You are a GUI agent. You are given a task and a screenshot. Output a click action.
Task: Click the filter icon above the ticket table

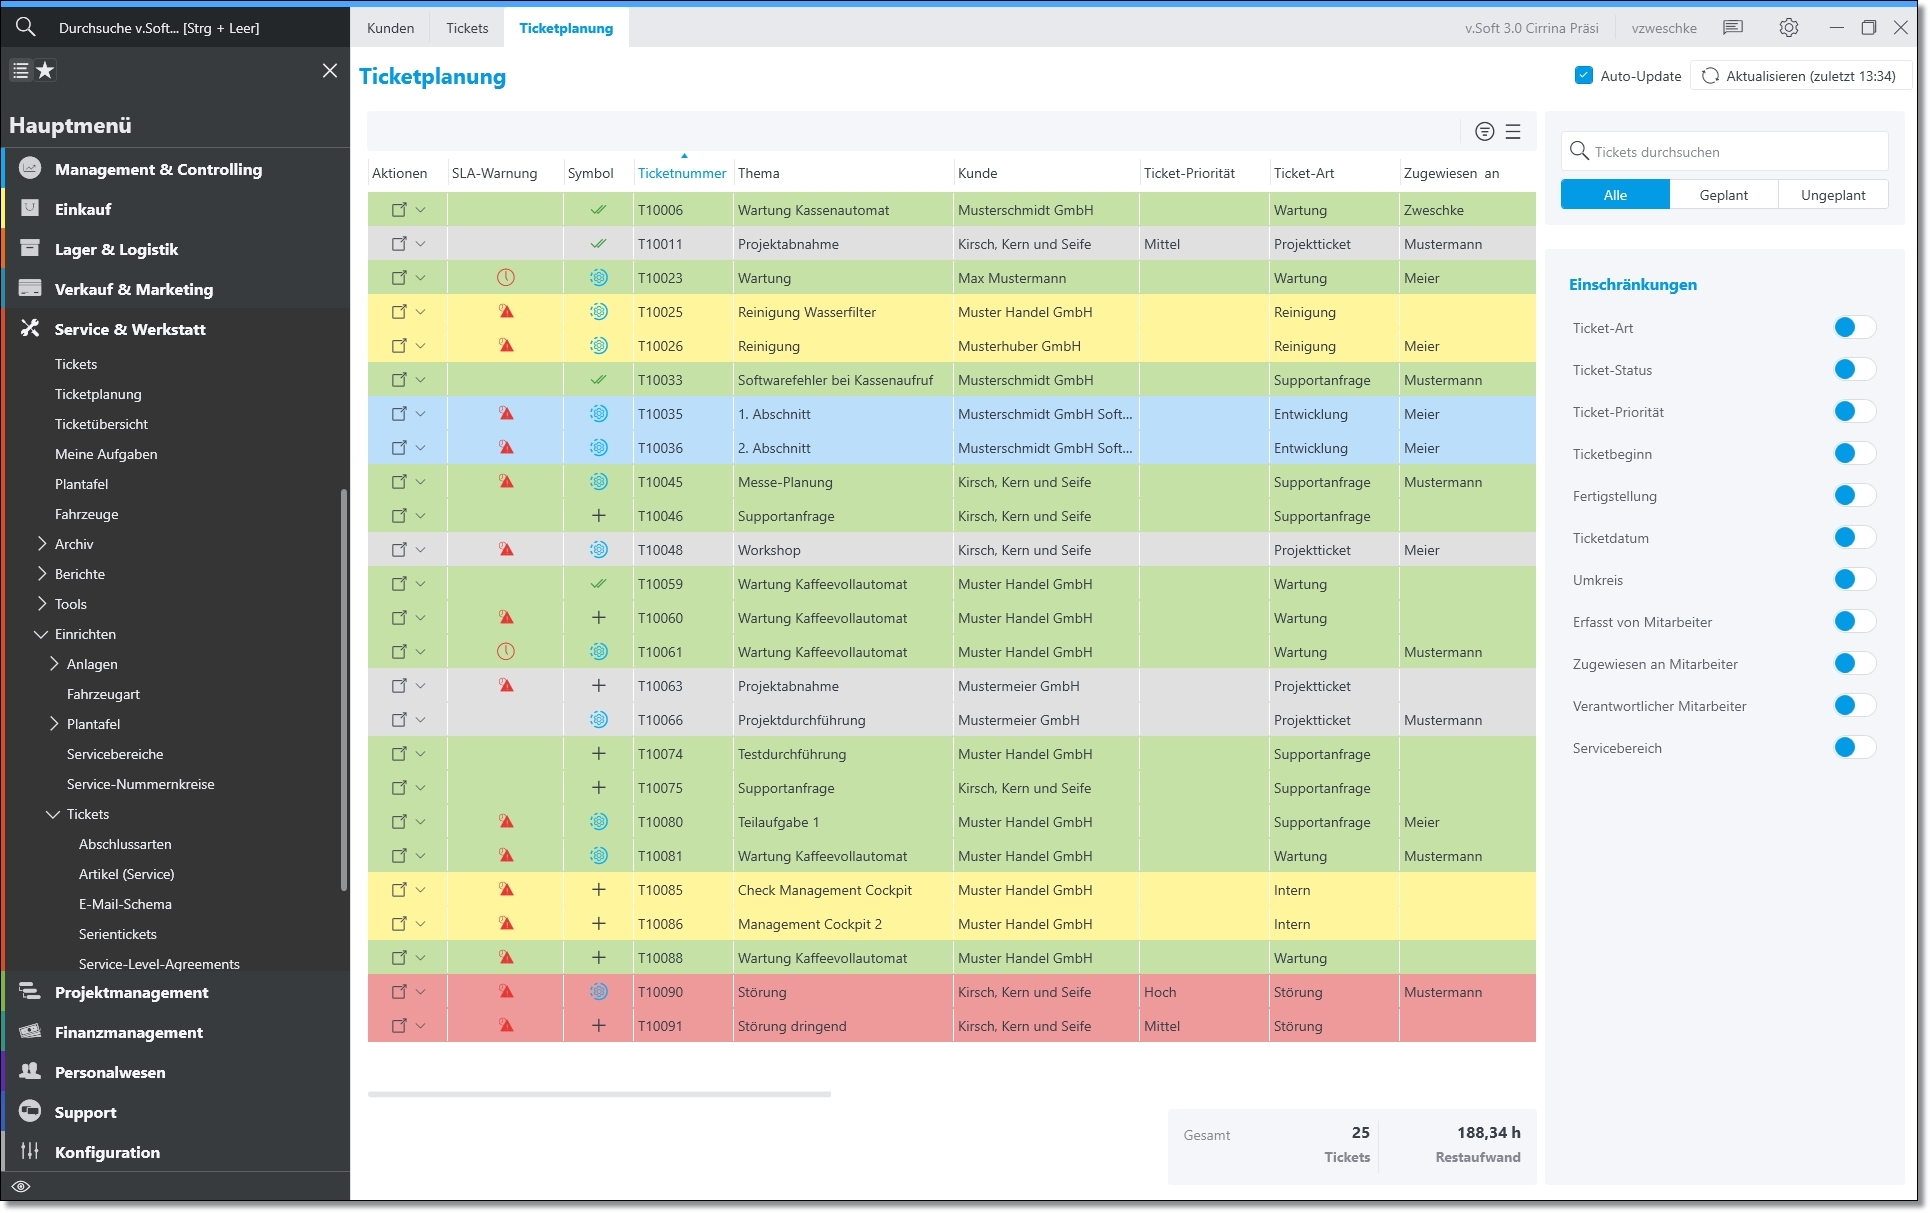(x=1484, y=132)
